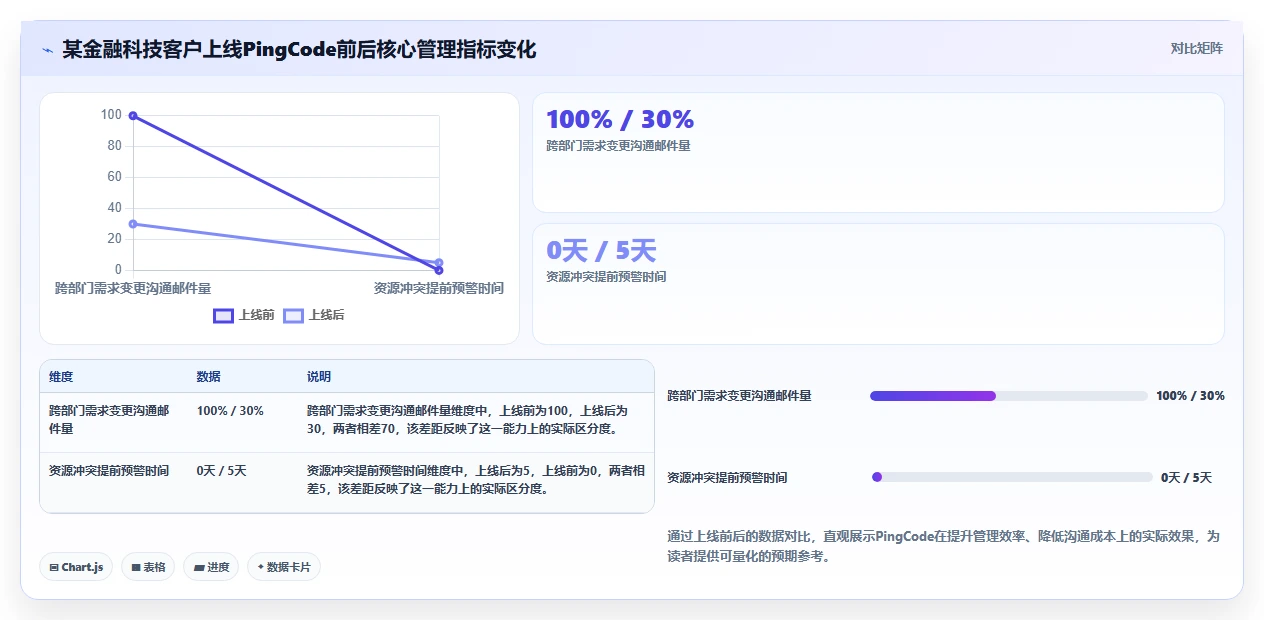Click 跨部门需求变更沟通邮件量 caption under 100% / 30% card

(618, 145)
